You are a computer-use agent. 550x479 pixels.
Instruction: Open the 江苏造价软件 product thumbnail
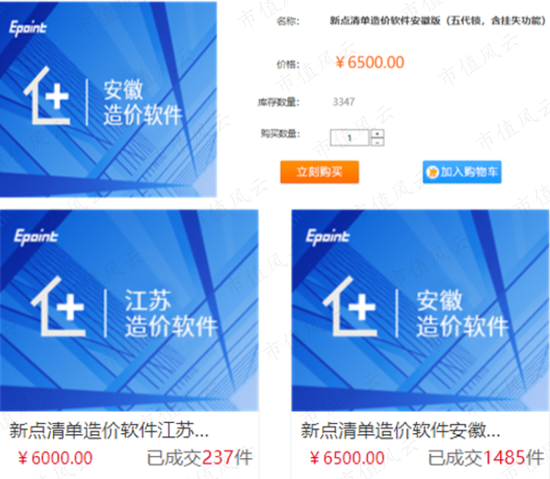point(129,310)
